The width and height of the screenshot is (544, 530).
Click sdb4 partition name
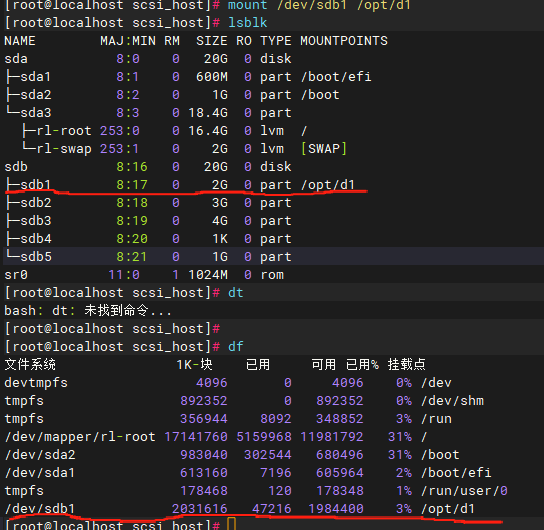pos(35,239)
